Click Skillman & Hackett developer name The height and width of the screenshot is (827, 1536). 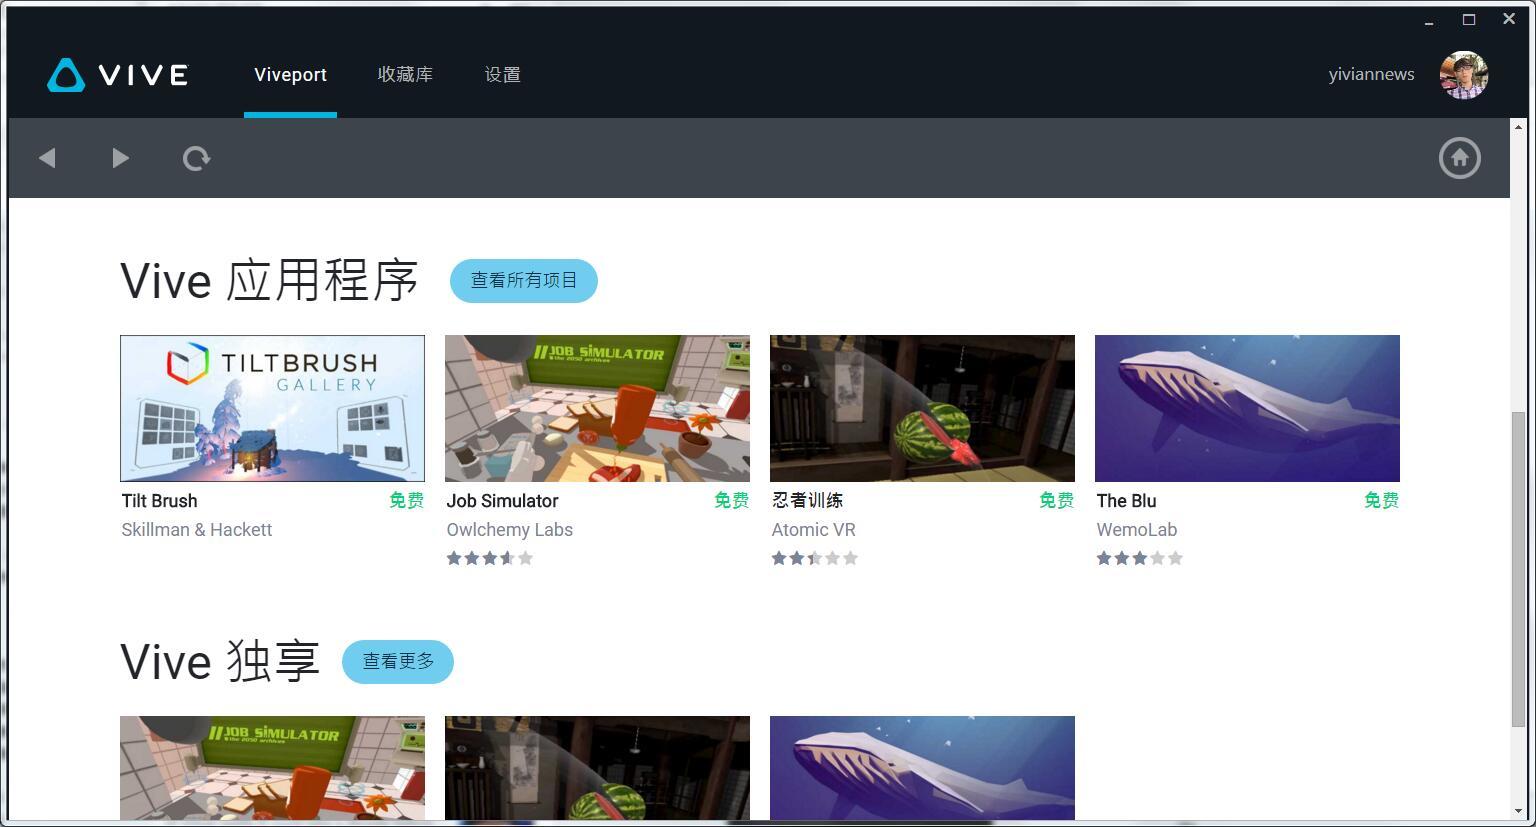[197, 530]
